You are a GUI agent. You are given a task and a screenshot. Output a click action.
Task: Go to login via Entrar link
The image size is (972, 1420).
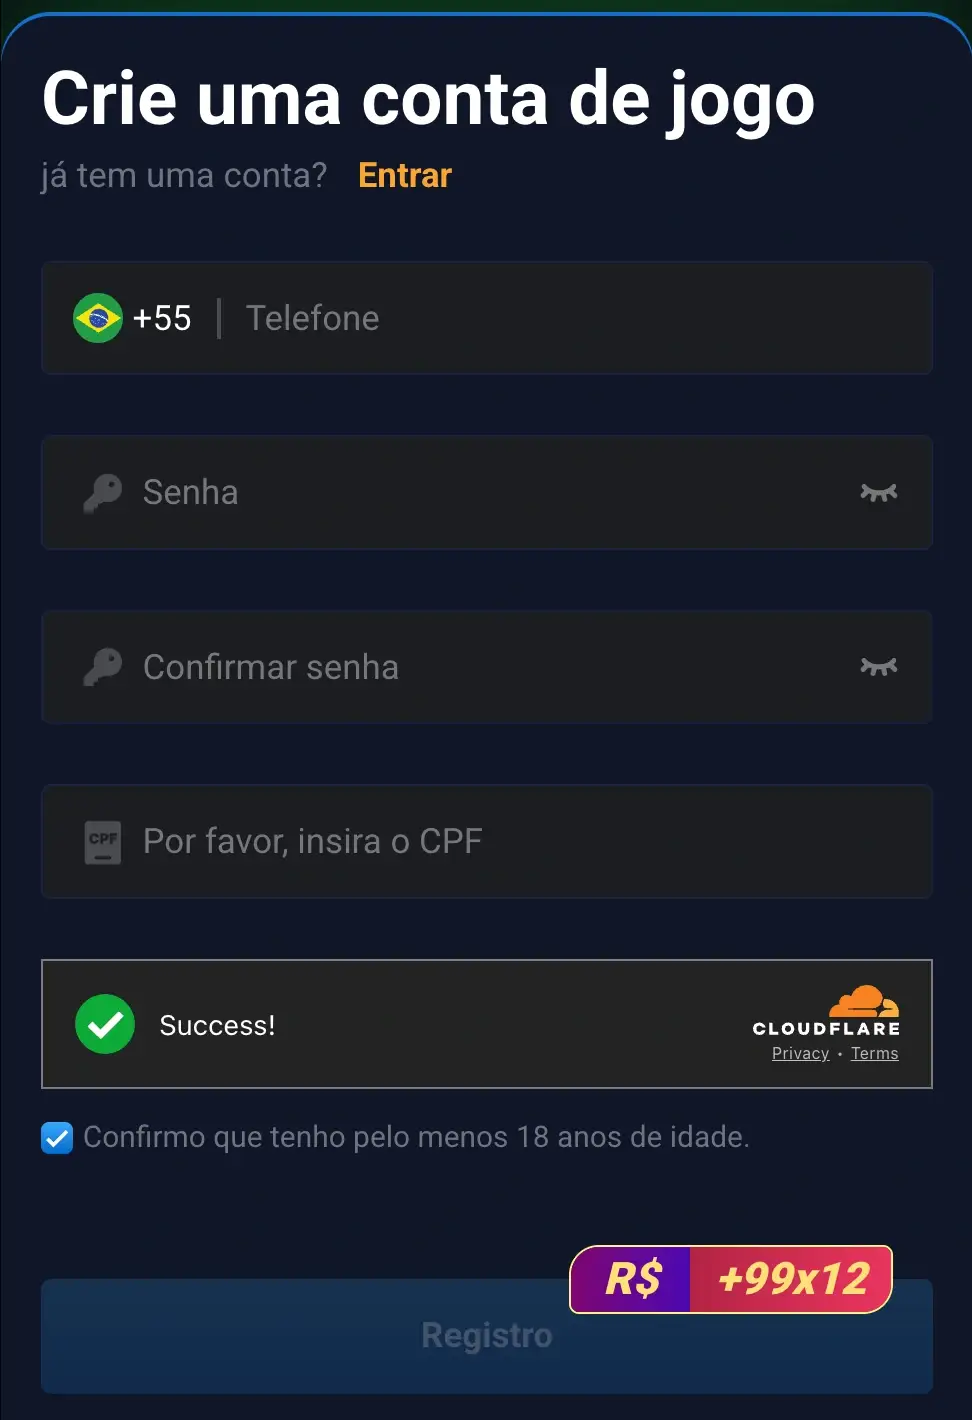(405, 176)
